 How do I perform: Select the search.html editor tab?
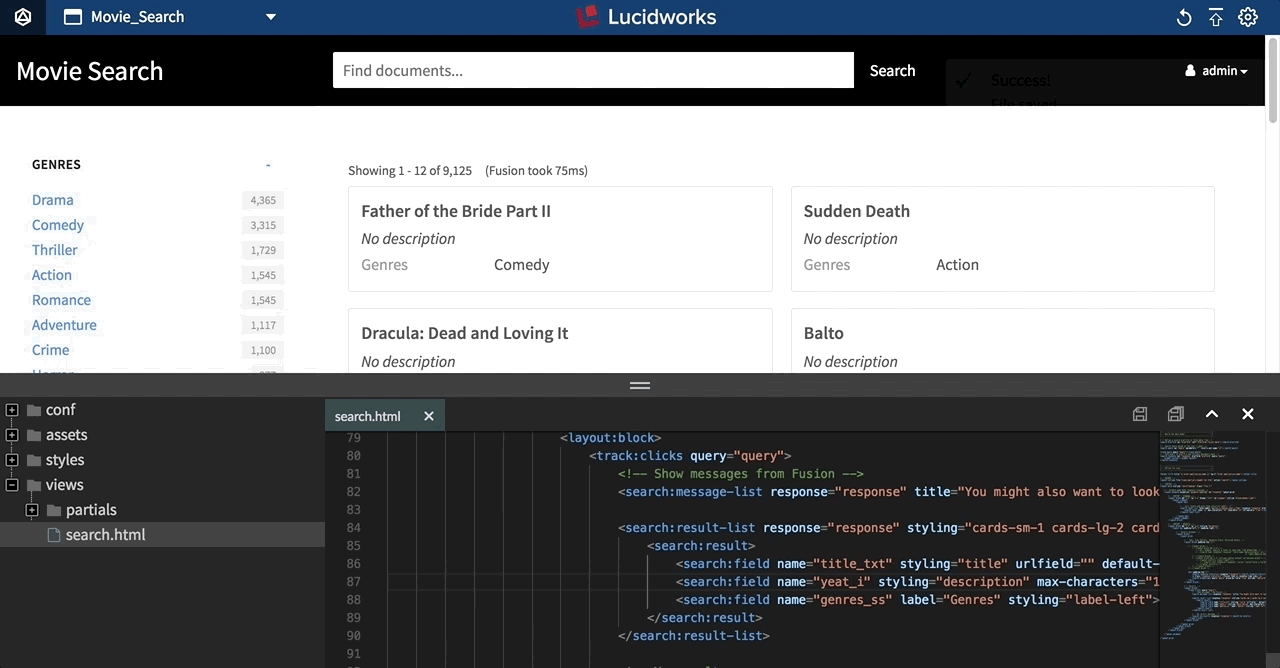368,416
